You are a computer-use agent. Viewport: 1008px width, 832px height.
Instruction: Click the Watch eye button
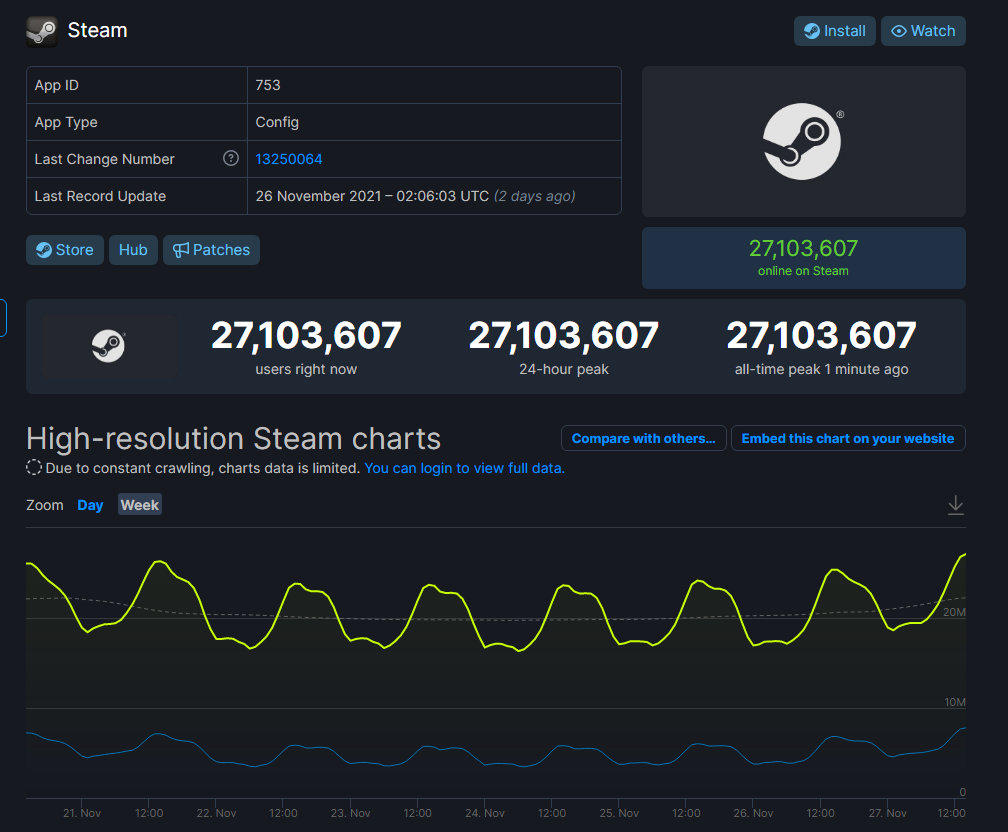coord(923,31)
